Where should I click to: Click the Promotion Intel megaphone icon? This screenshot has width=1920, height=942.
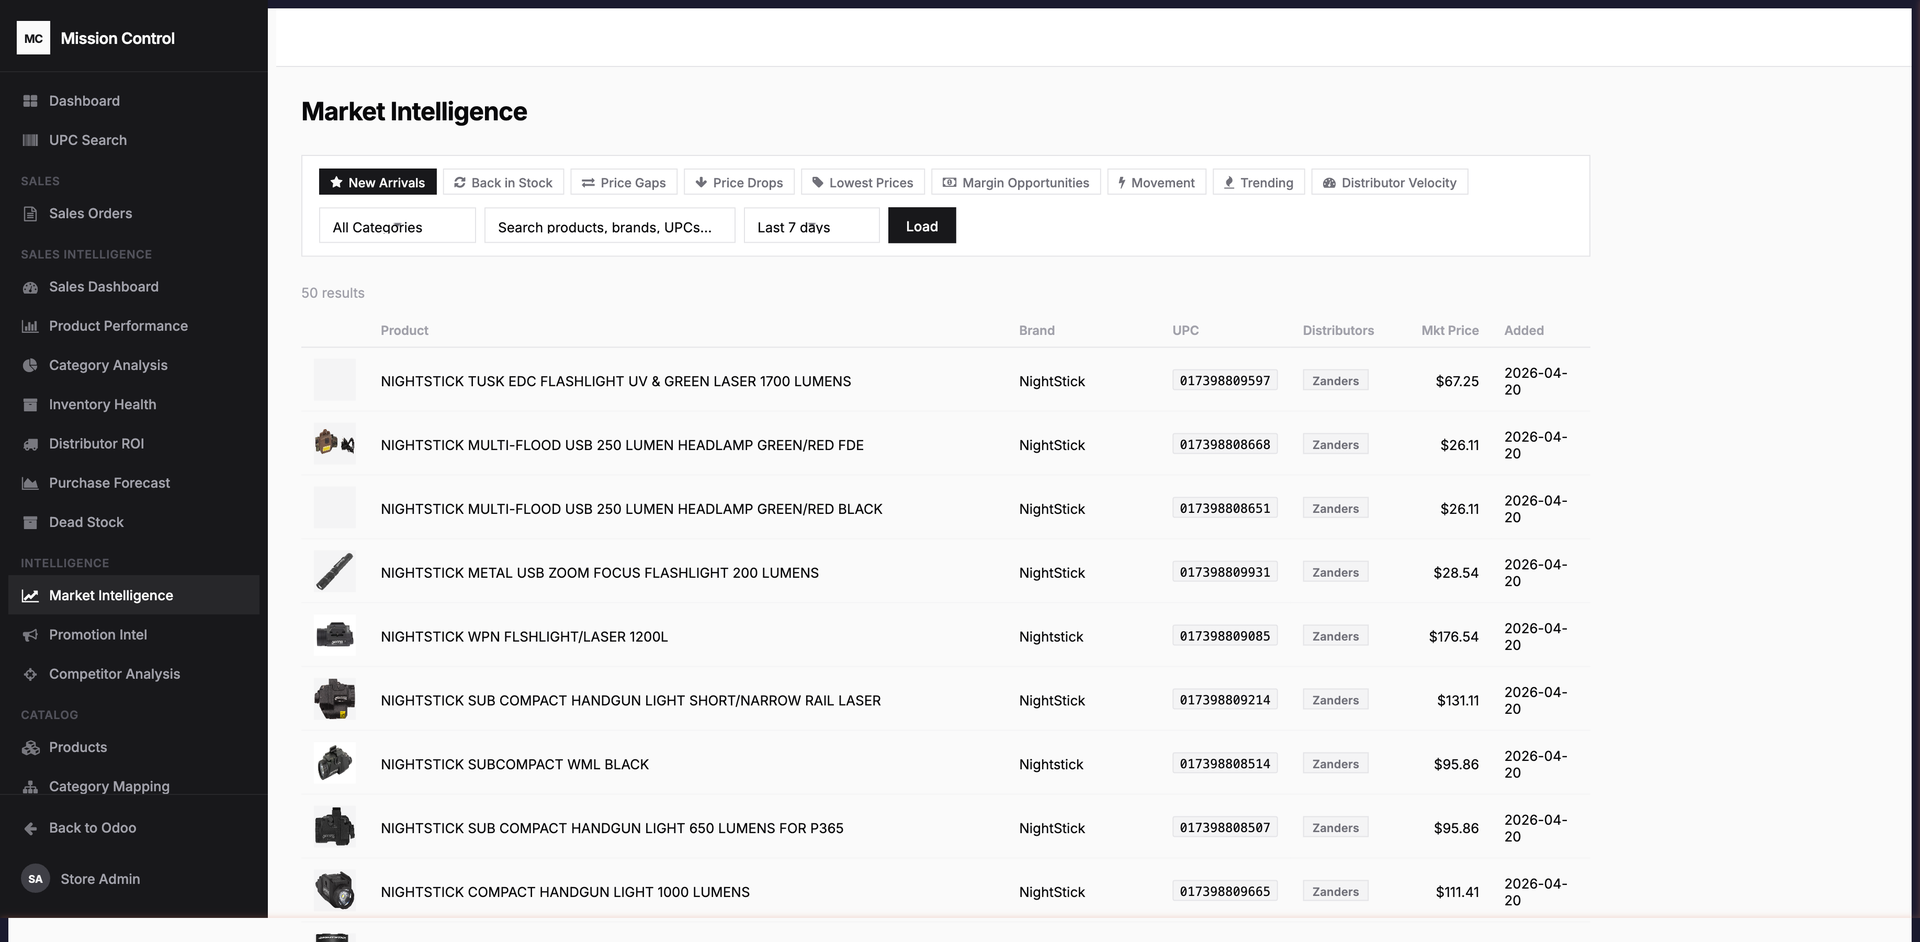30,635
